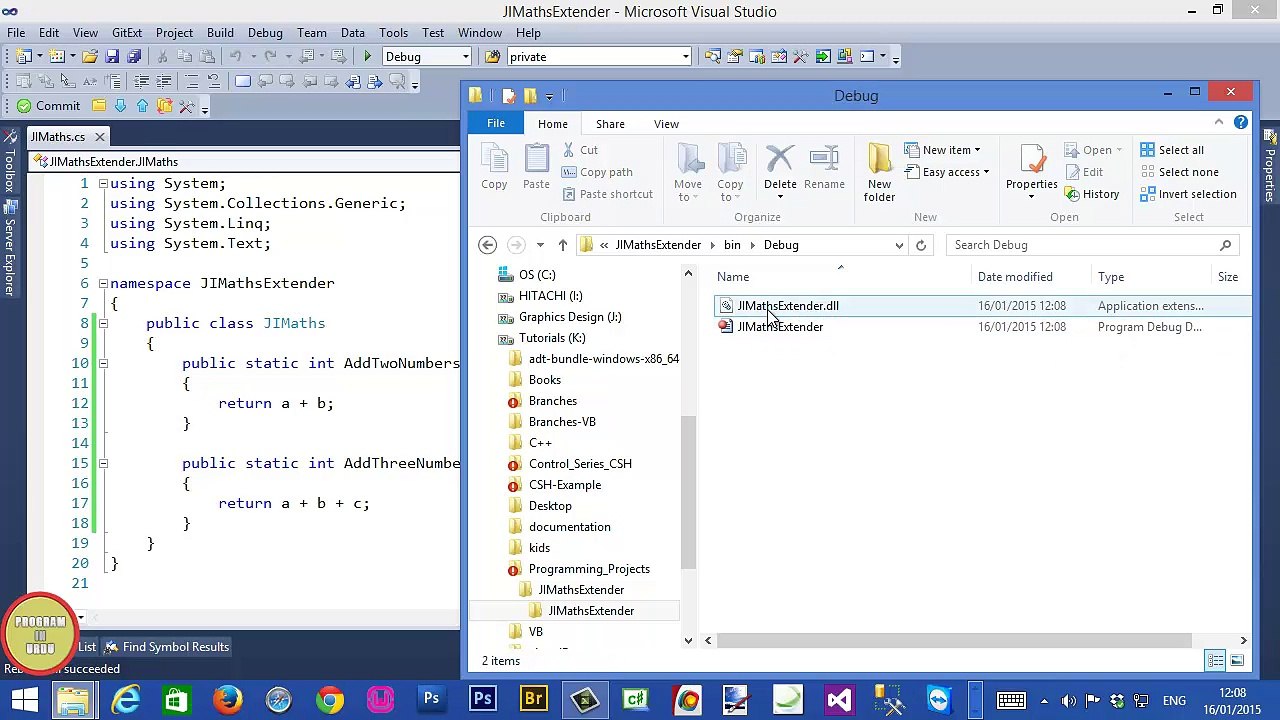Click Invert selection in ribbon
This screenshot has height=720, width=1280.
1188,194
